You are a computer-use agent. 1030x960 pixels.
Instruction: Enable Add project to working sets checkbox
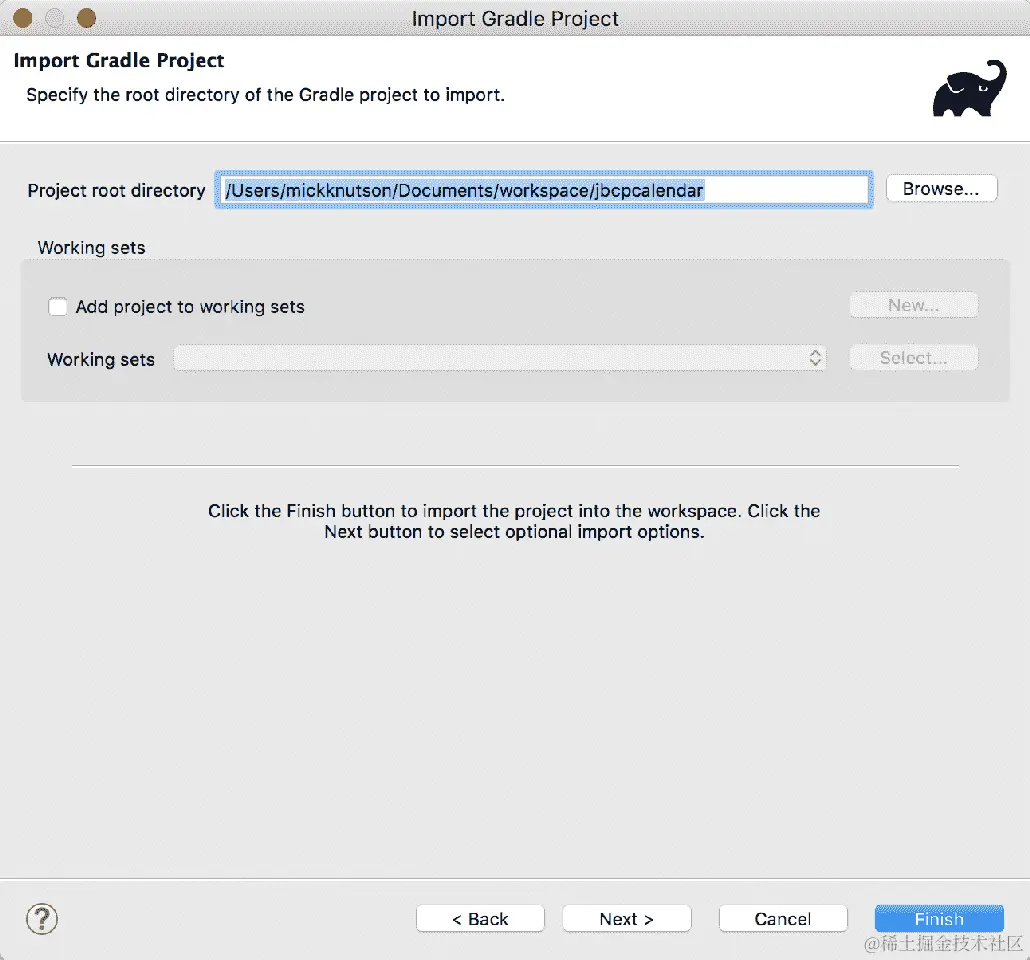[58, 307]
